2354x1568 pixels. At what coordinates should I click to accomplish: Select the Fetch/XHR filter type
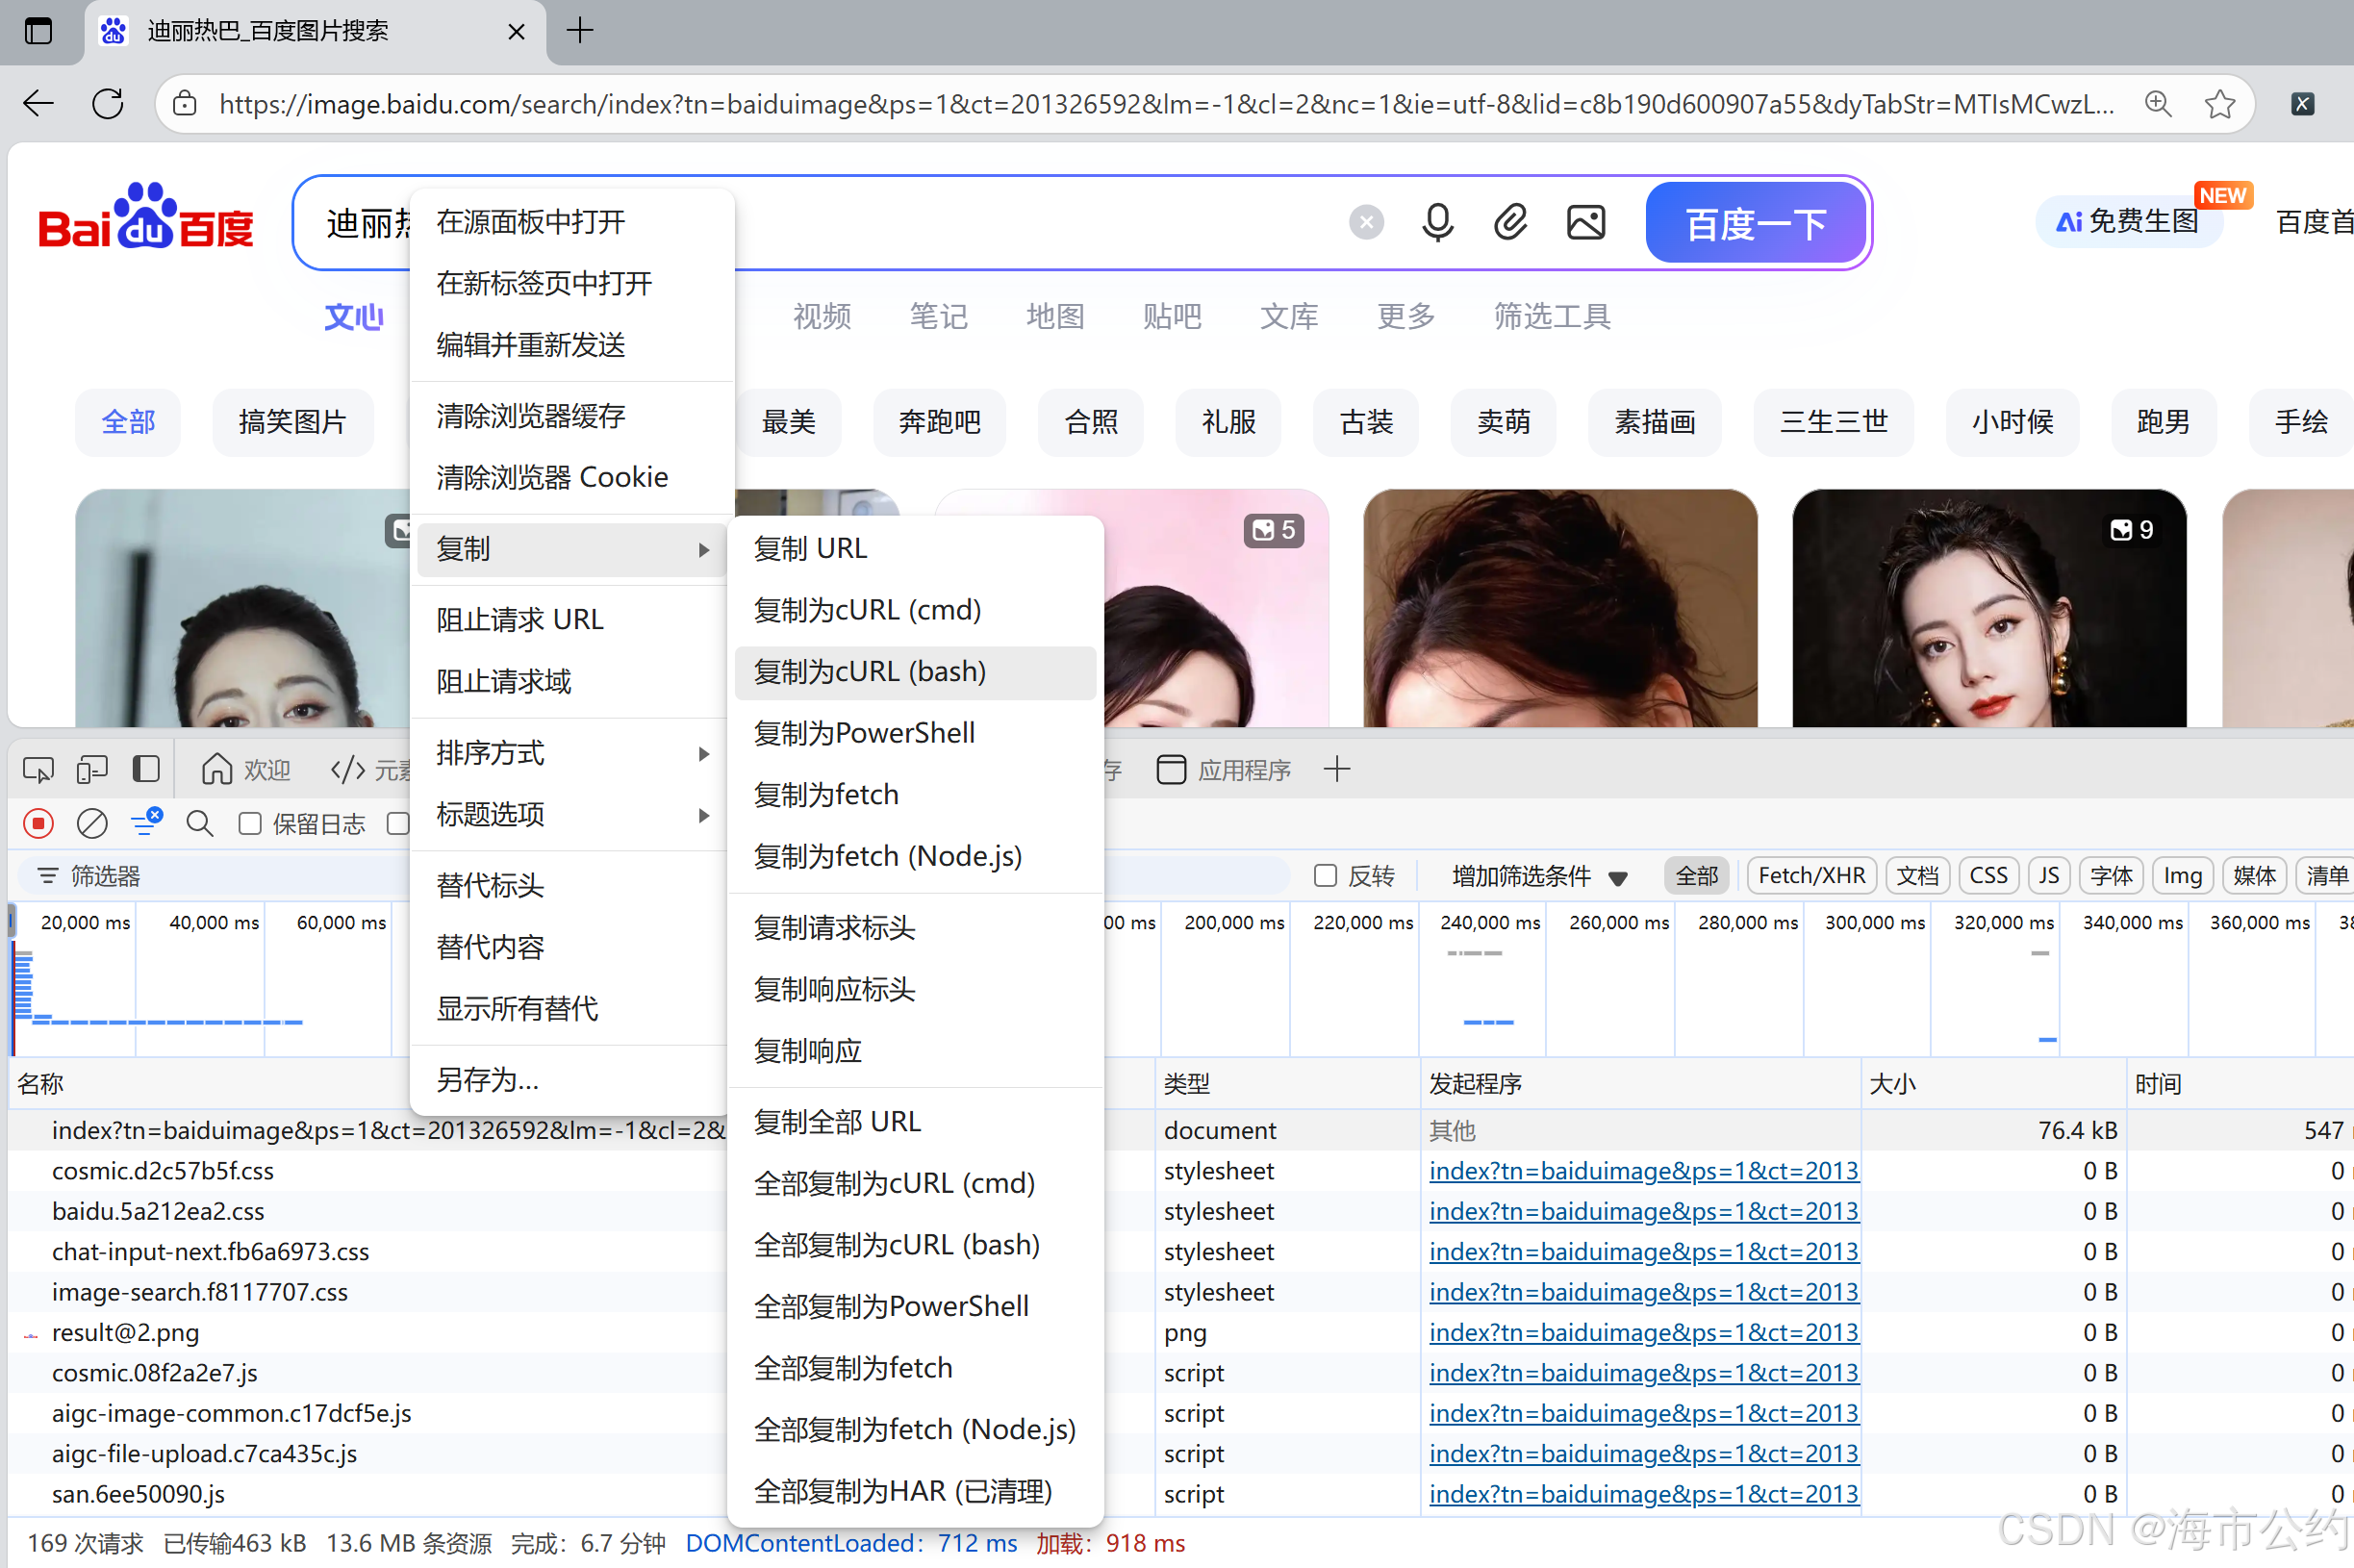coord(1810,876)
